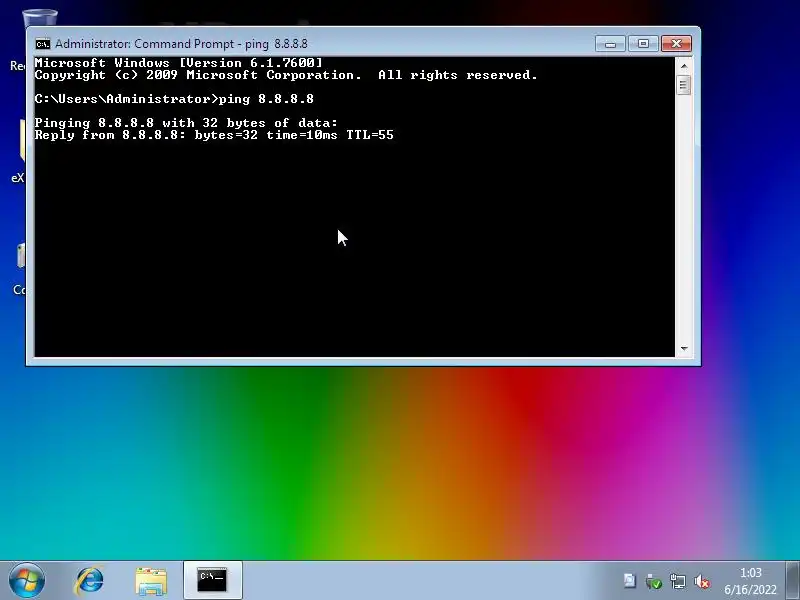Click the scrollbar up arrow in Command Prompt

[684, 66]
